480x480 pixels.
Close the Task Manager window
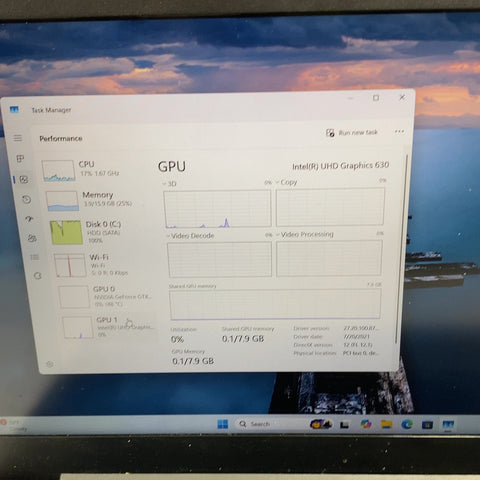point(402,97)
